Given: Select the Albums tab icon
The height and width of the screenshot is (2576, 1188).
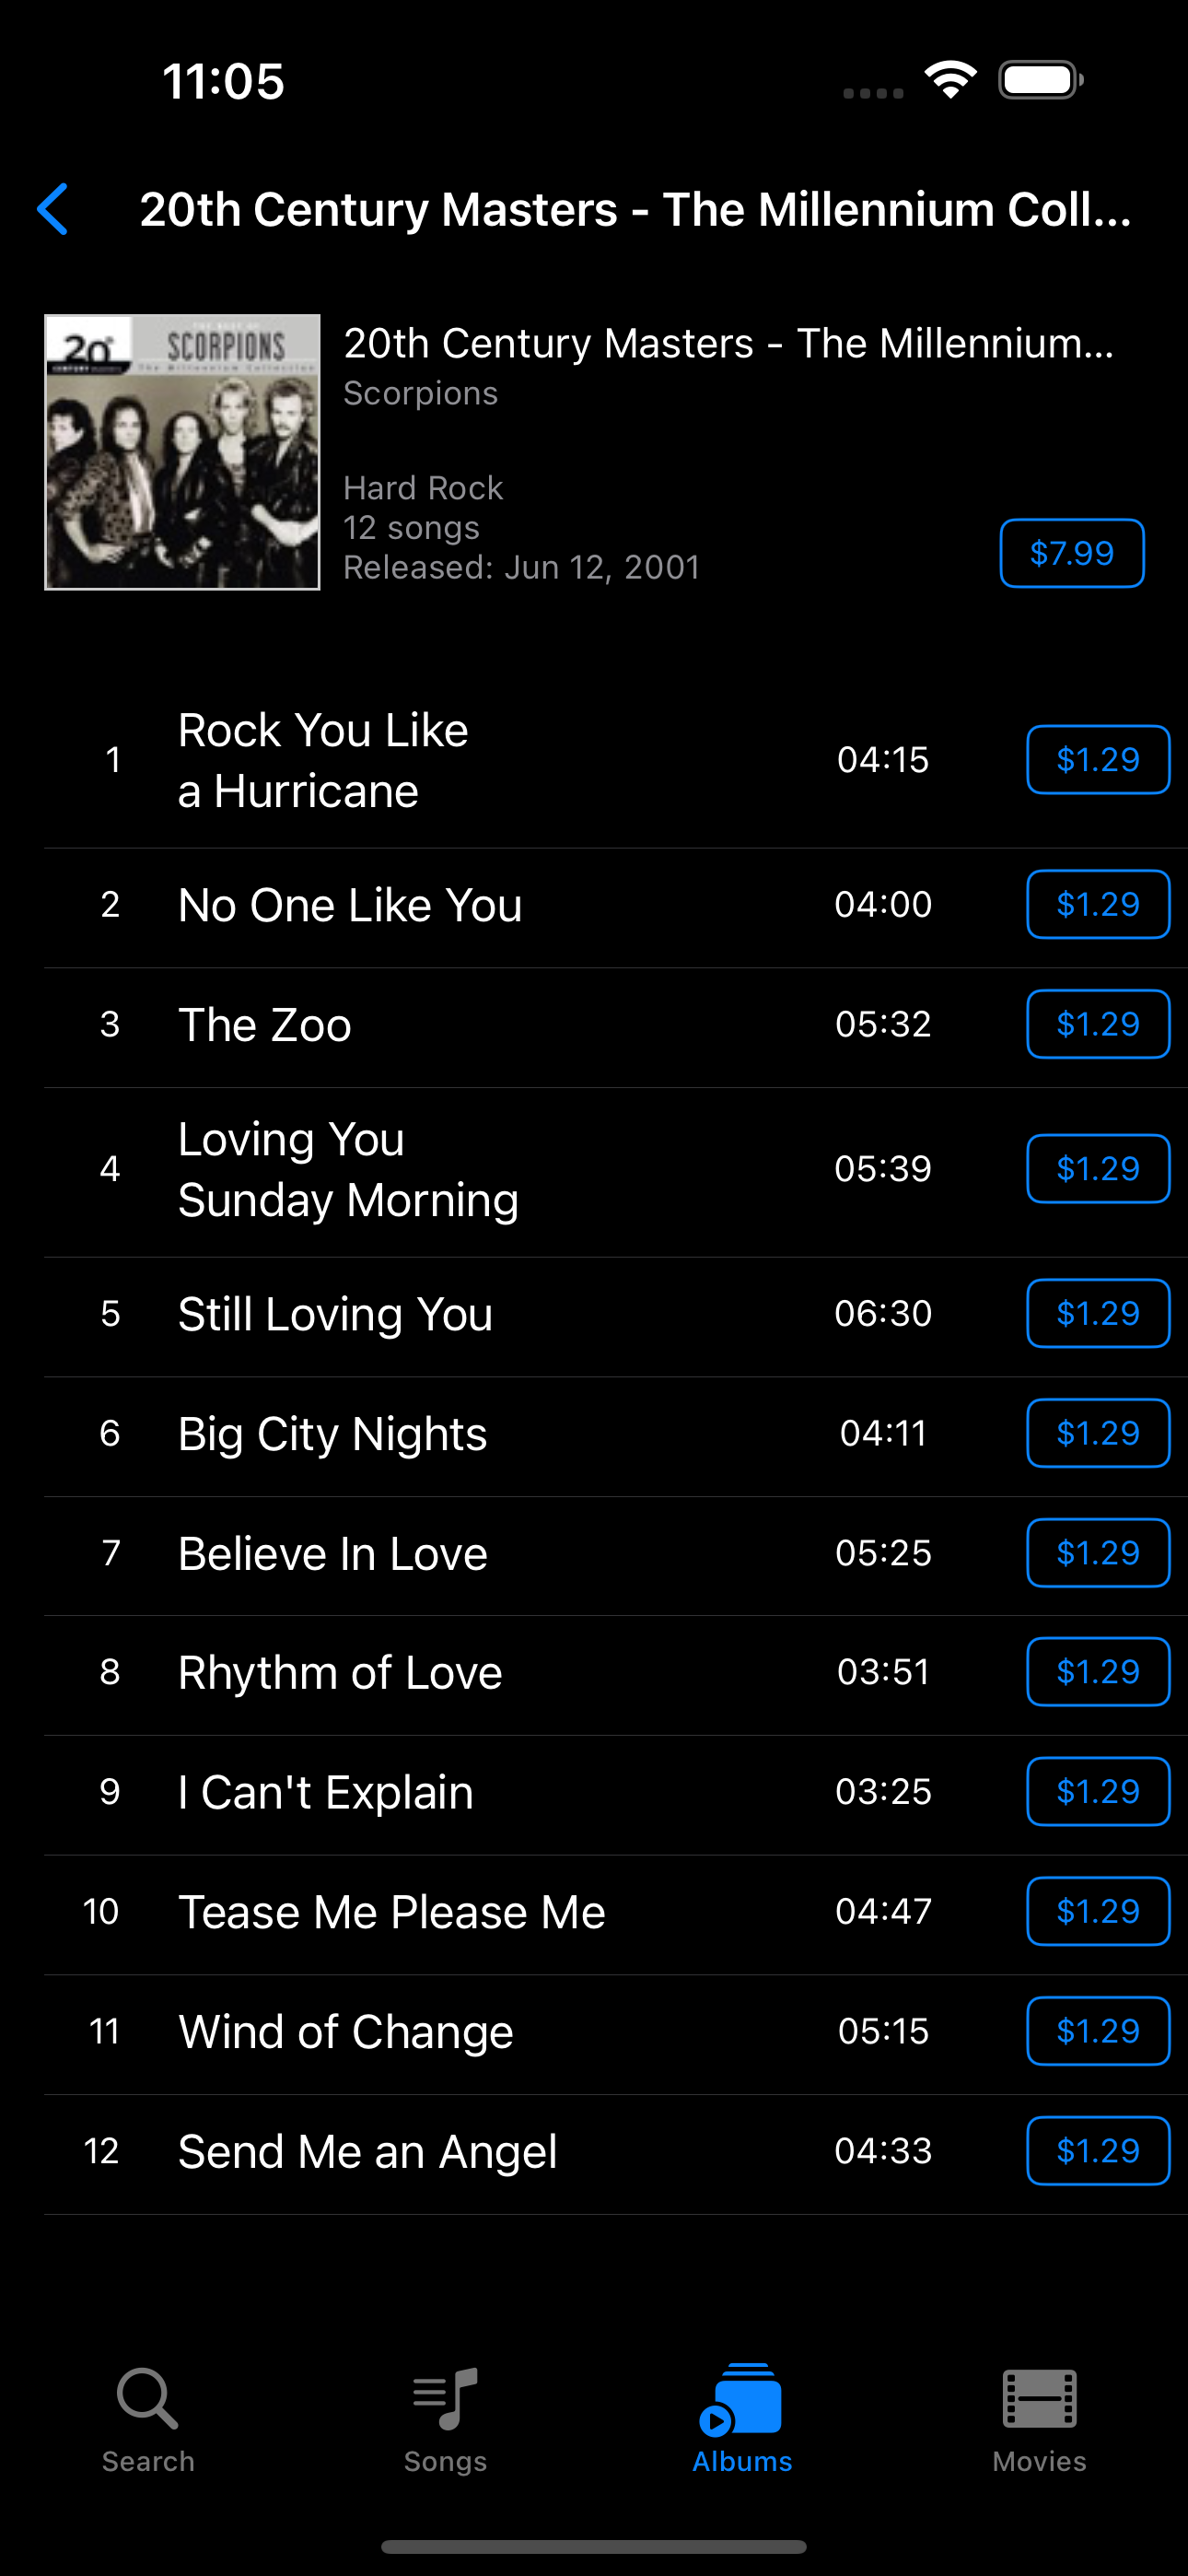Looking at the screenshot, I should [x=741, y=2398].
